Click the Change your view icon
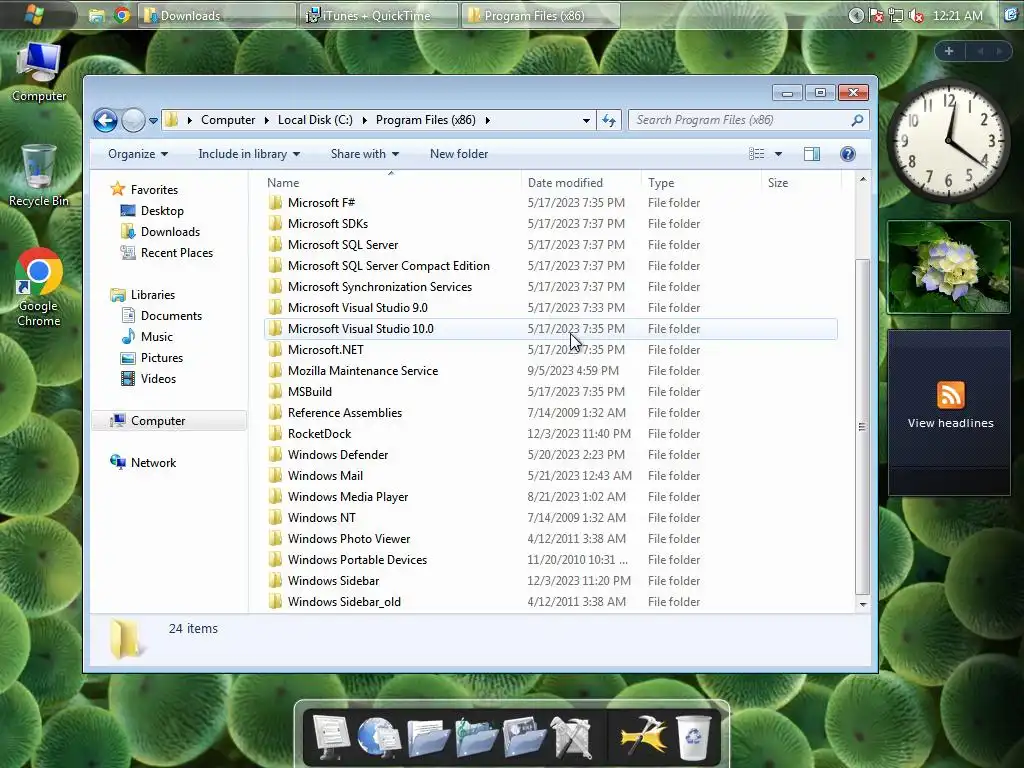 [756, 154]
